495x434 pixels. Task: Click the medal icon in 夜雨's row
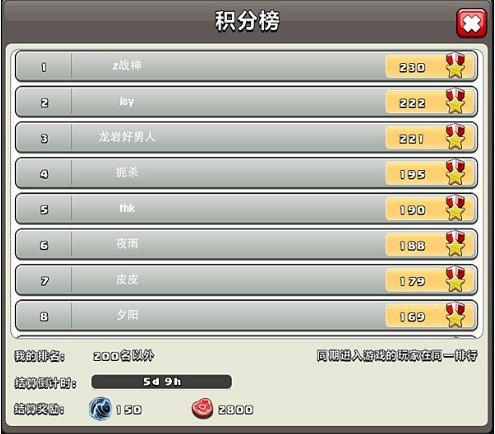(x=455, y=244)
